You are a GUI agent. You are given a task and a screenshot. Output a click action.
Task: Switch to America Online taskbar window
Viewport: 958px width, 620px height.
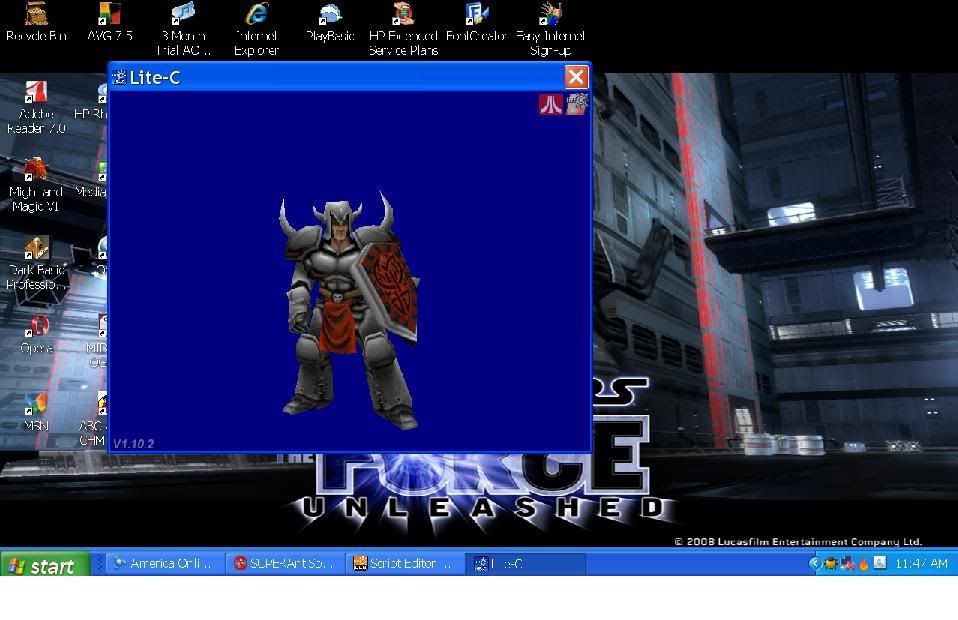pyautogui.click(x=165, y=564)
